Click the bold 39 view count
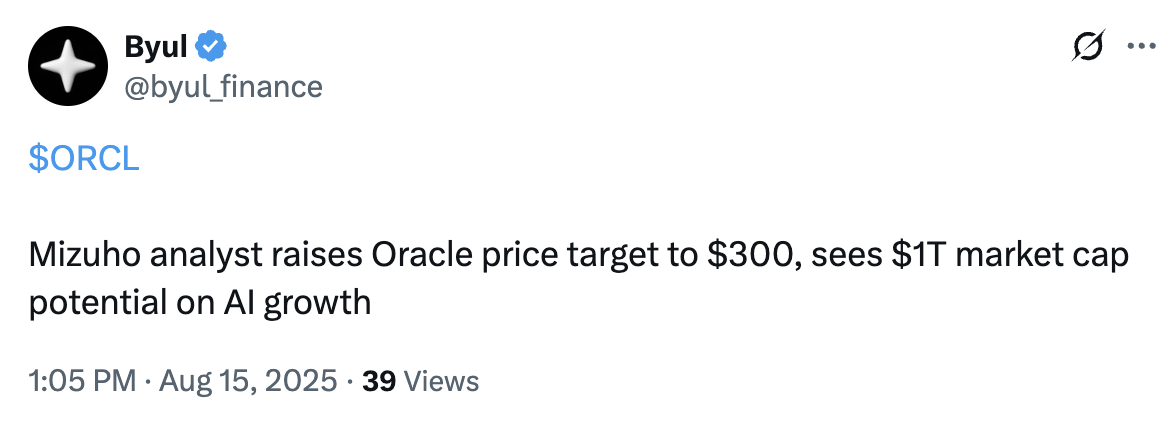The image size is (1176, 426). [376, 381]
